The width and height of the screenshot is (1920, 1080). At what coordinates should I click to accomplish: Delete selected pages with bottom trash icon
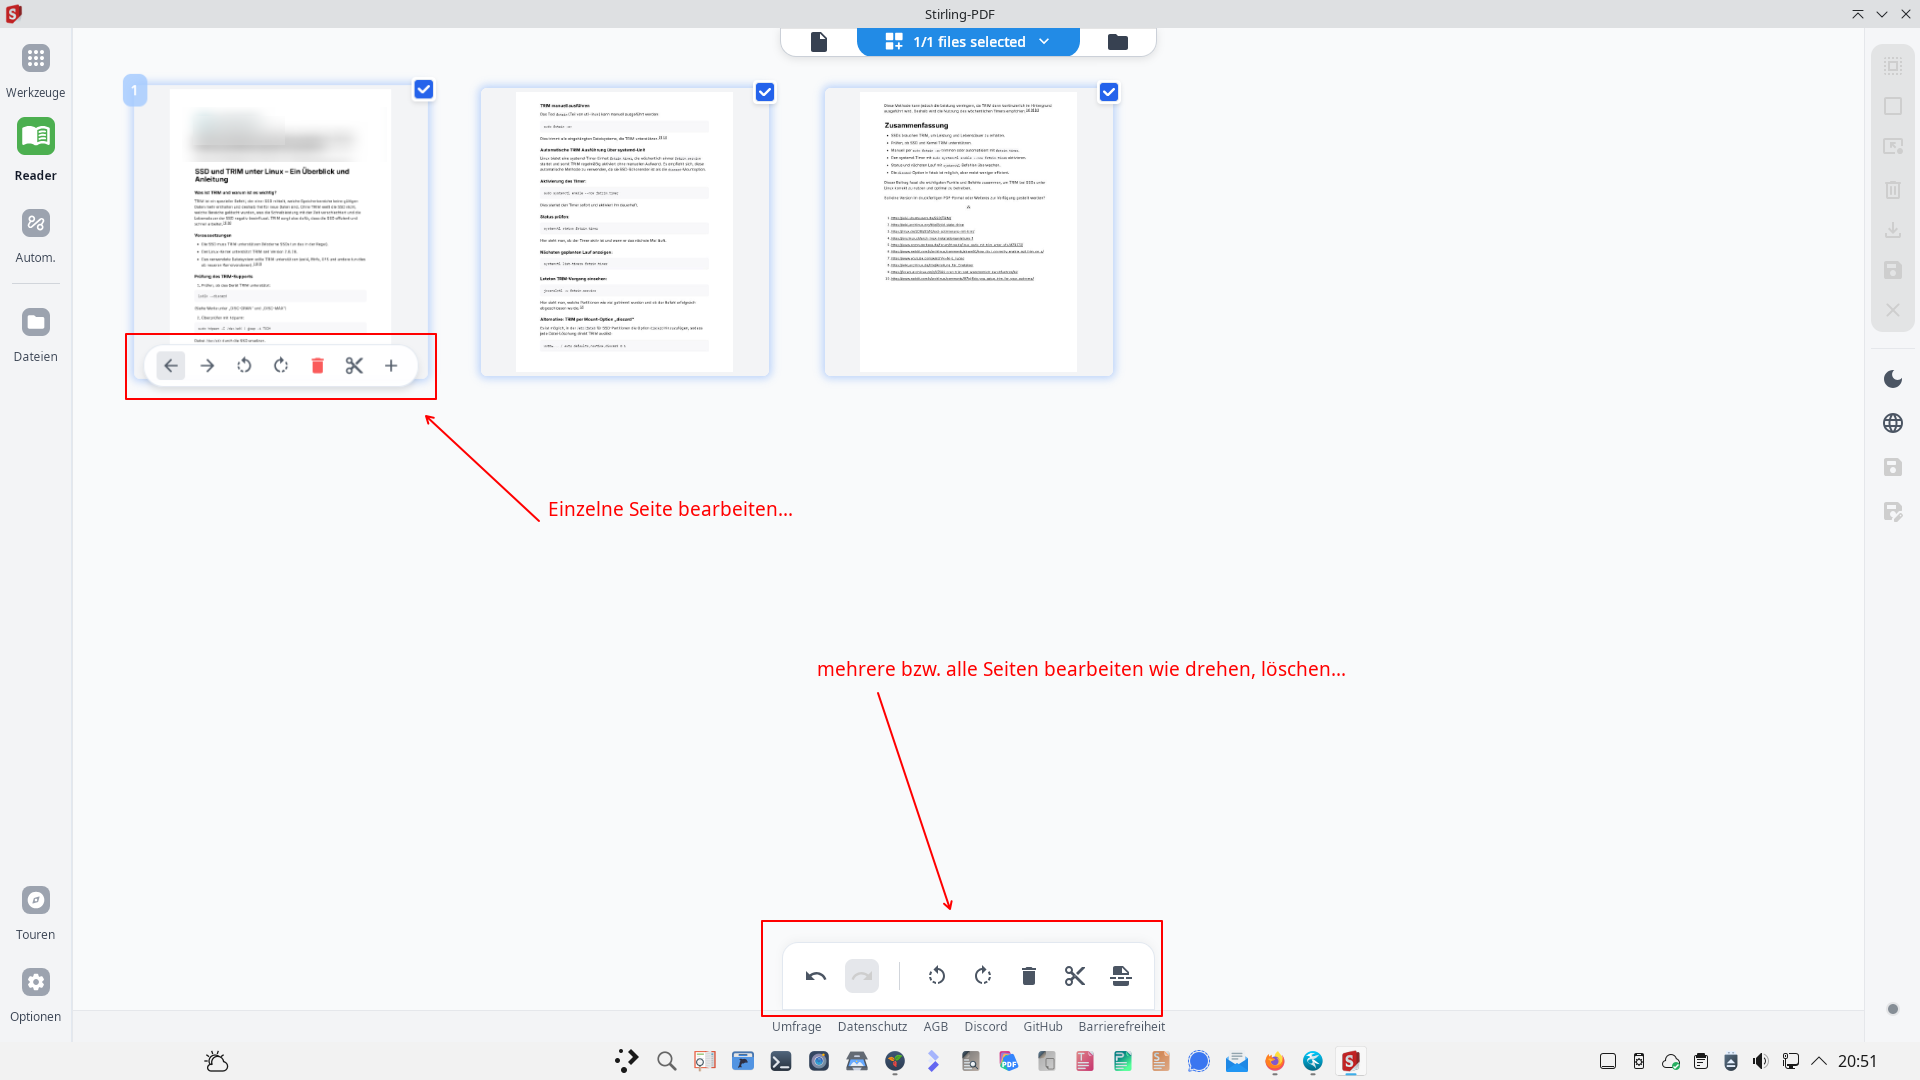tap(1028, 976)
